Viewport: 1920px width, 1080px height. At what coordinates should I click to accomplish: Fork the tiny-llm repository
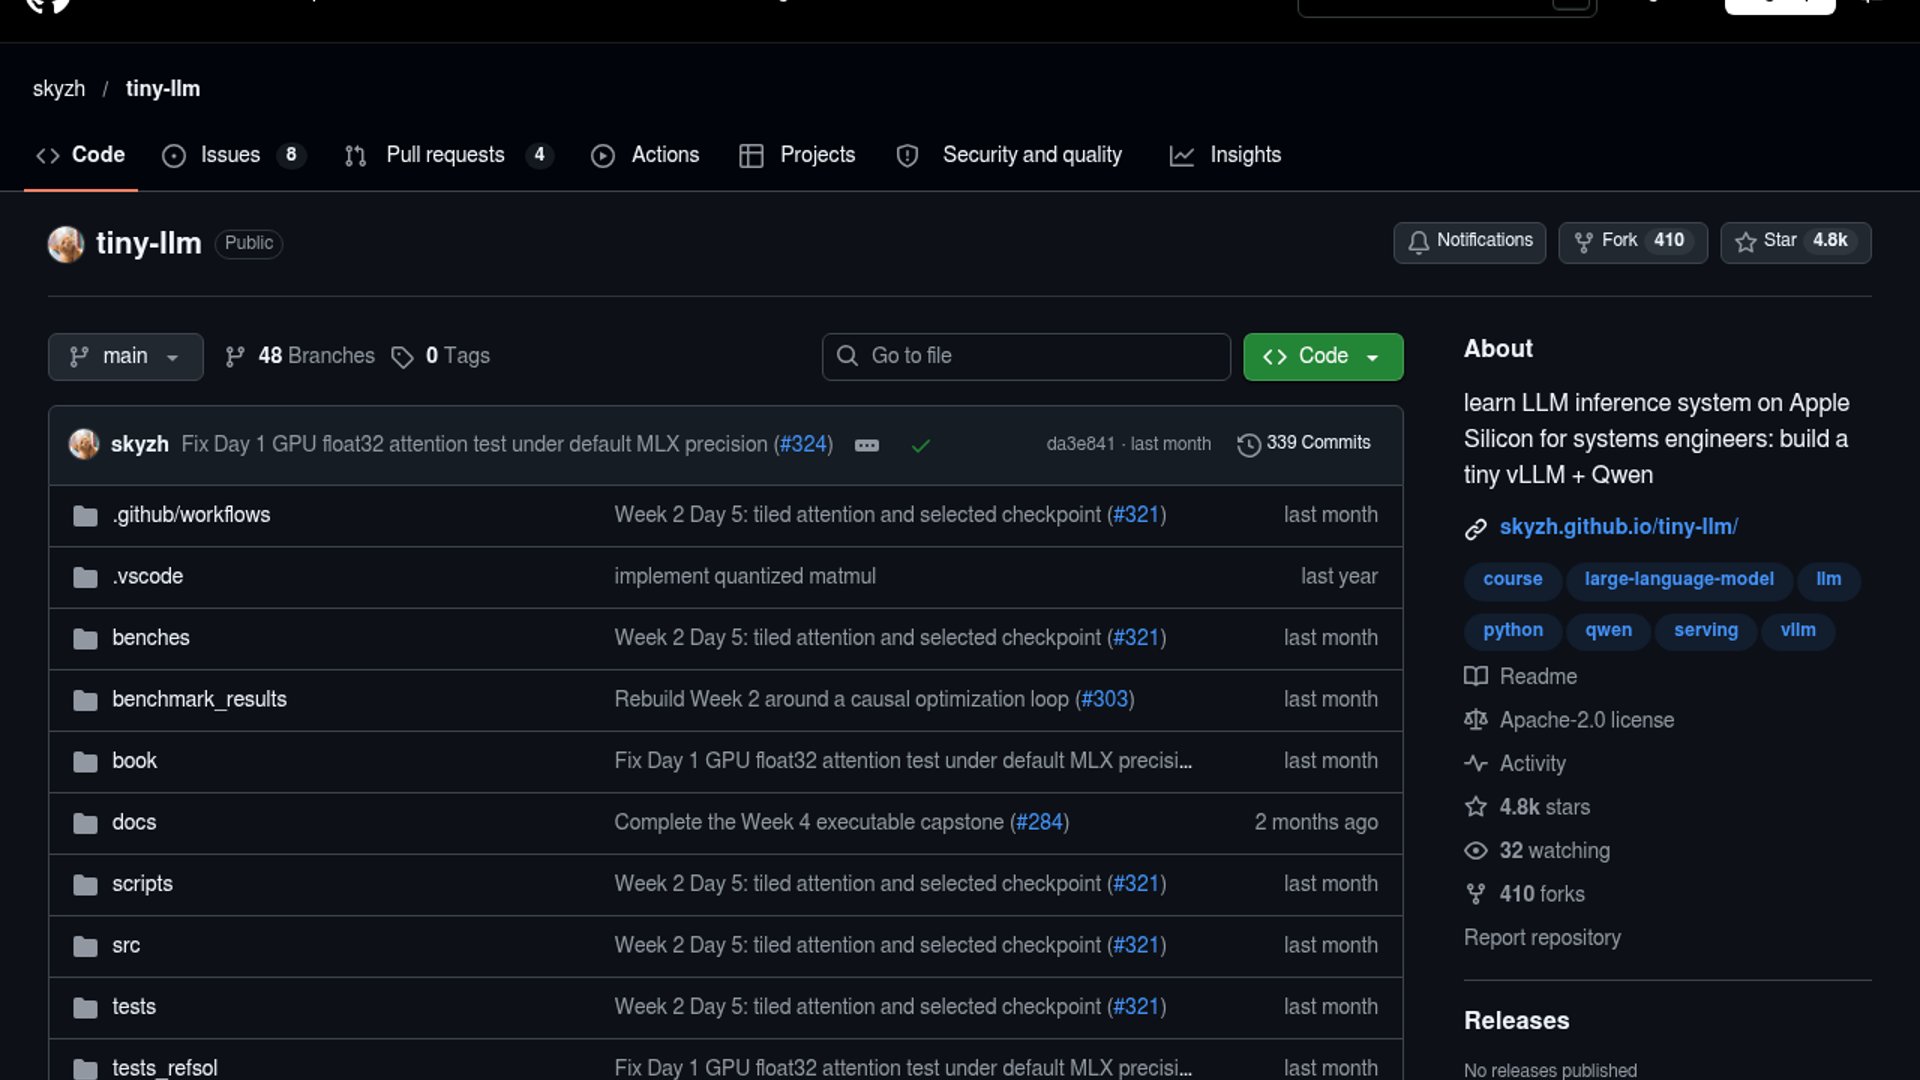click(x=1633, y=242)
